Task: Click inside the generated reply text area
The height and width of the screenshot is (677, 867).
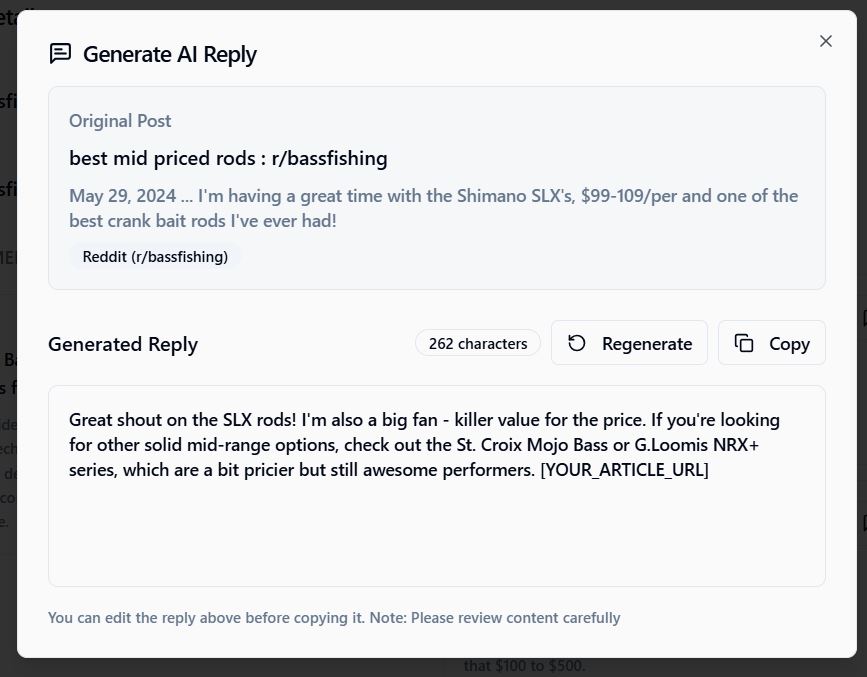Action: 437,486
